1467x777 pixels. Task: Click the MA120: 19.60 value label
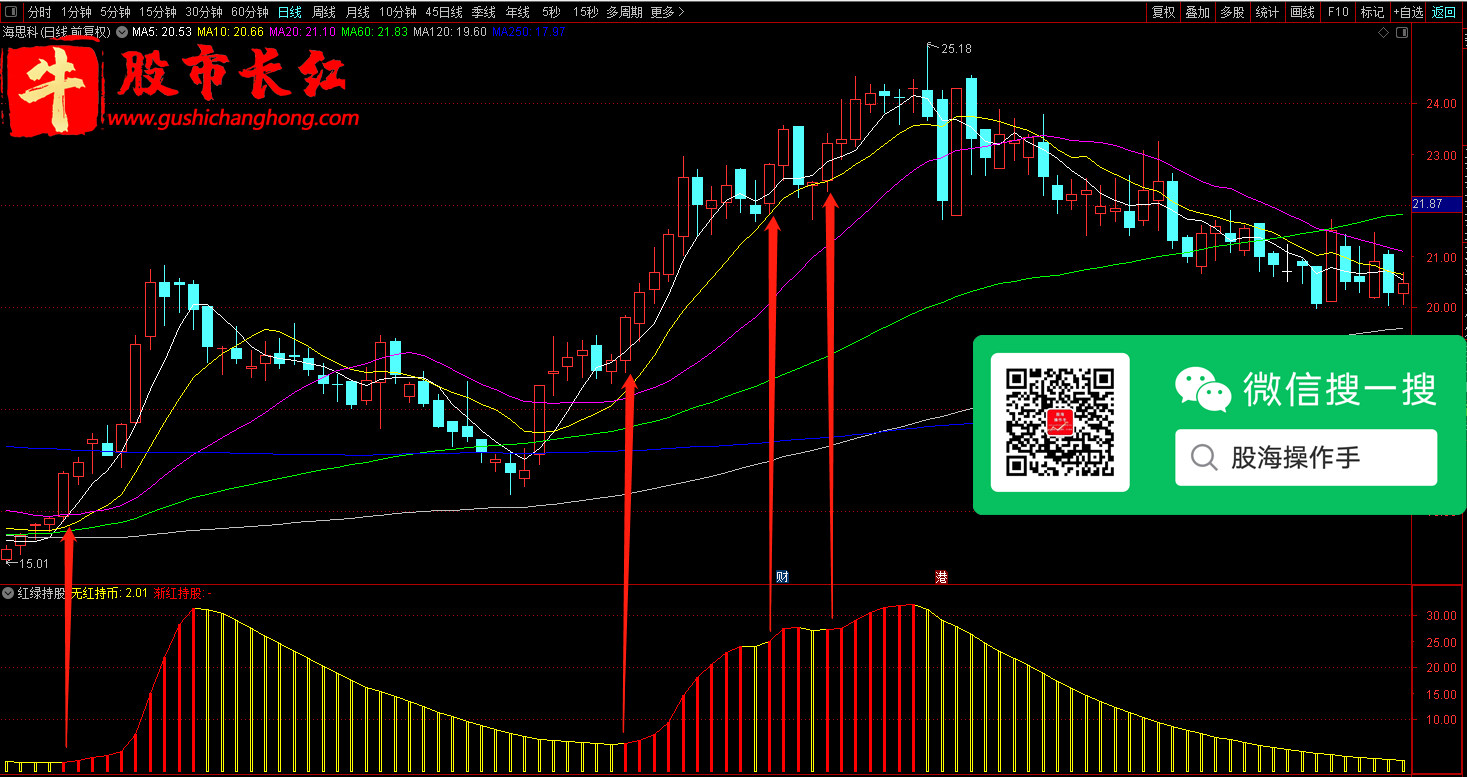tap(450, 32)
